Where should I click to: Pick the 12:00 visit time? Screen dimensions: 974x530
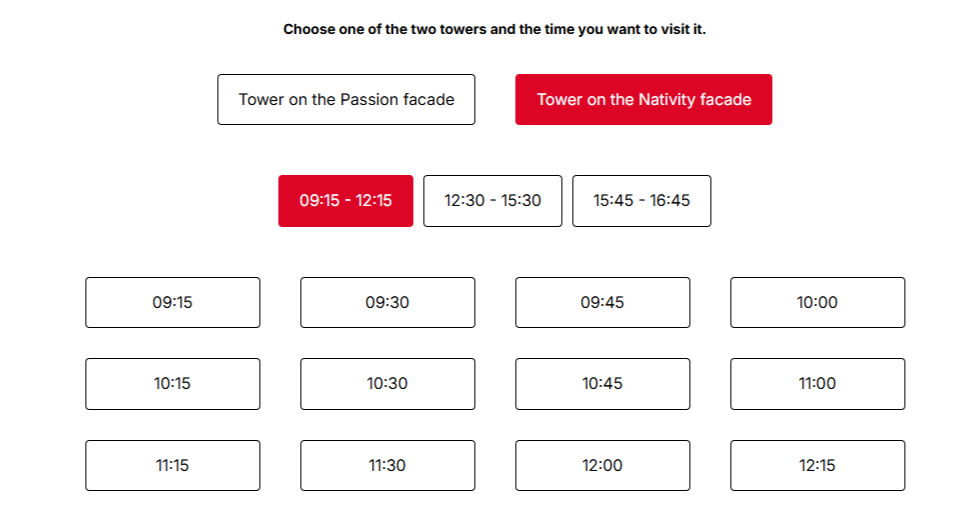602,466
